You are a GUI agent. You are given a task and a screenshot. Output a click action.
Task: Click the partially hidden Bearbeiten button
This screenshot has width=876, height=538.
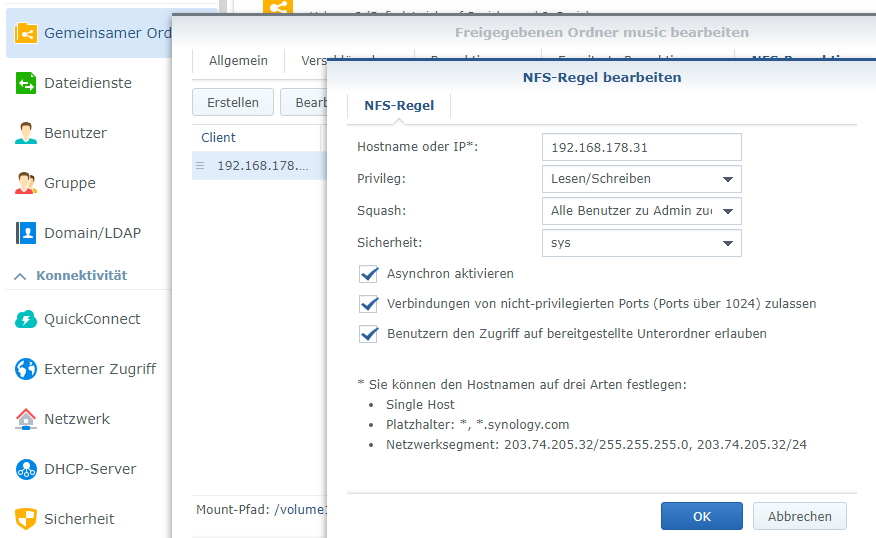304,102
